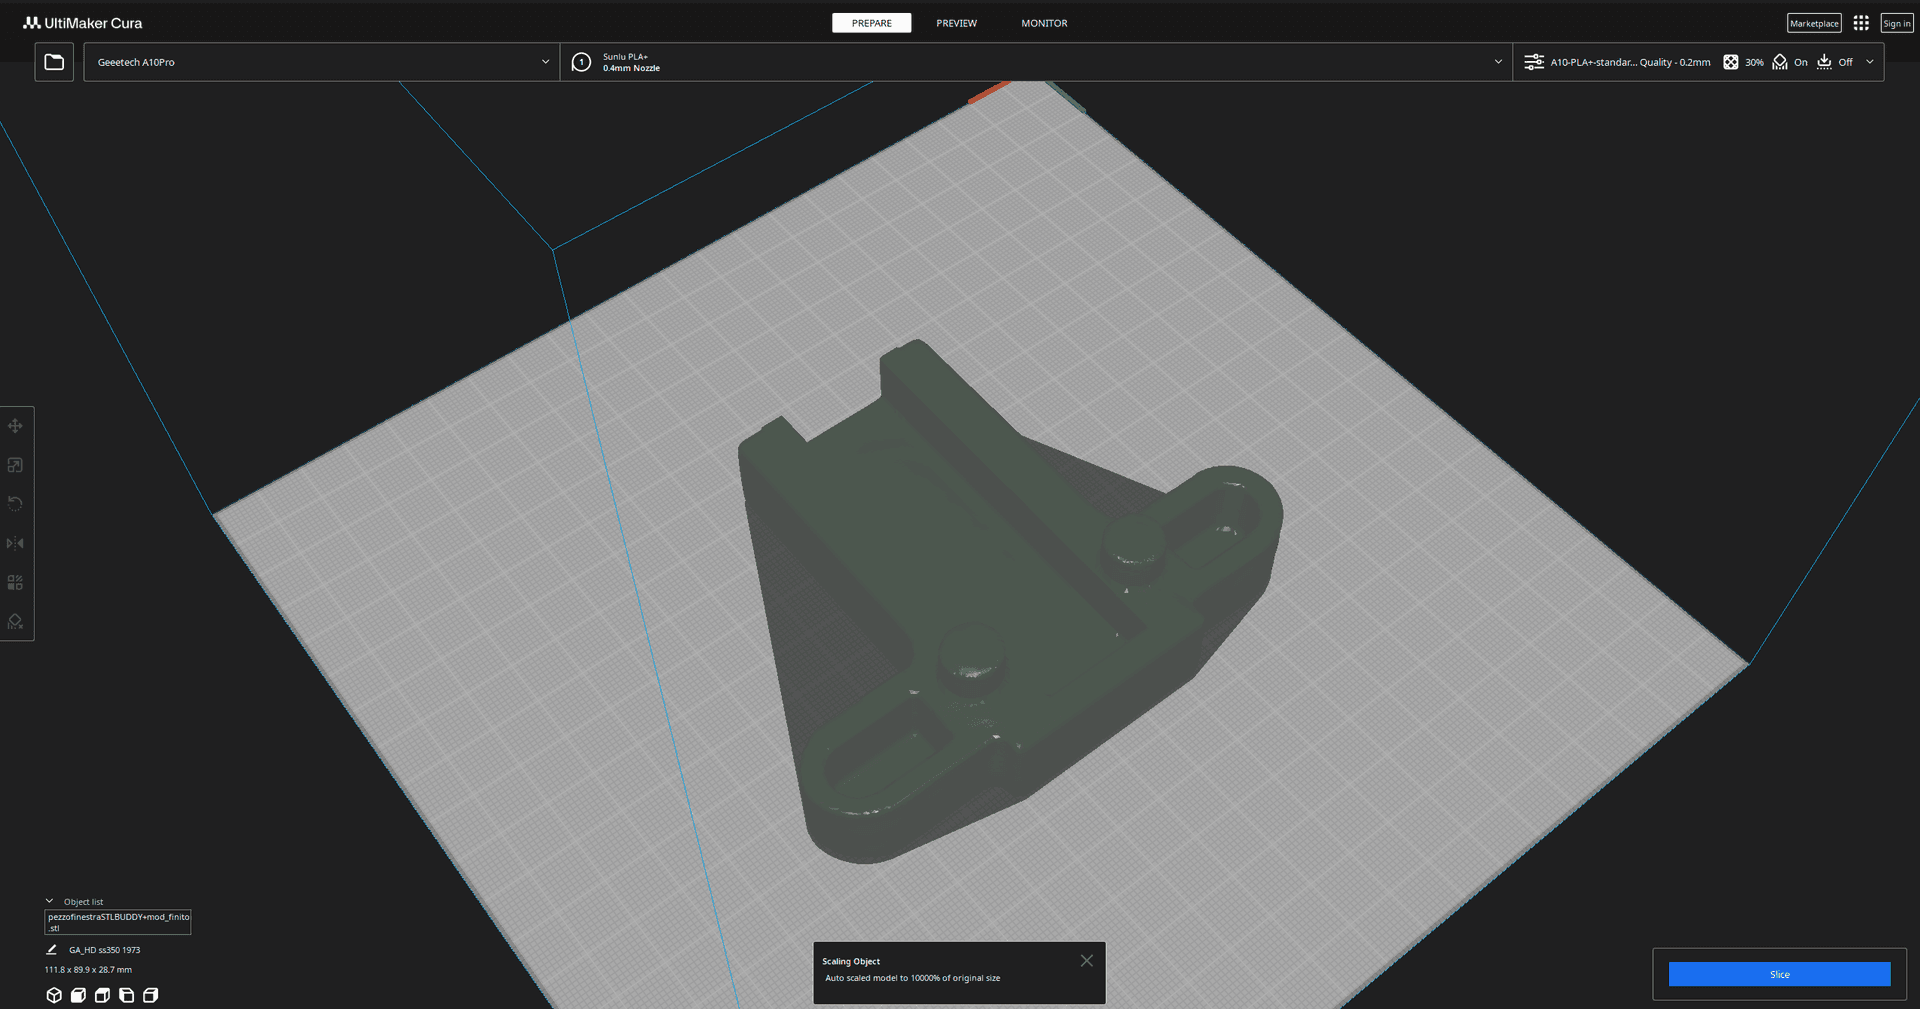1920x1009 pixels.
Task: Select the Mirror tool
Action: tap(15, 543)
